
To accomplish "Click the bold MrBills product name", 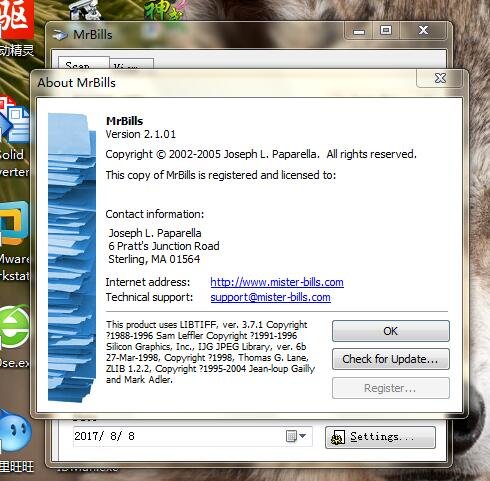I will pyautogui.click(x=124, y=121).
